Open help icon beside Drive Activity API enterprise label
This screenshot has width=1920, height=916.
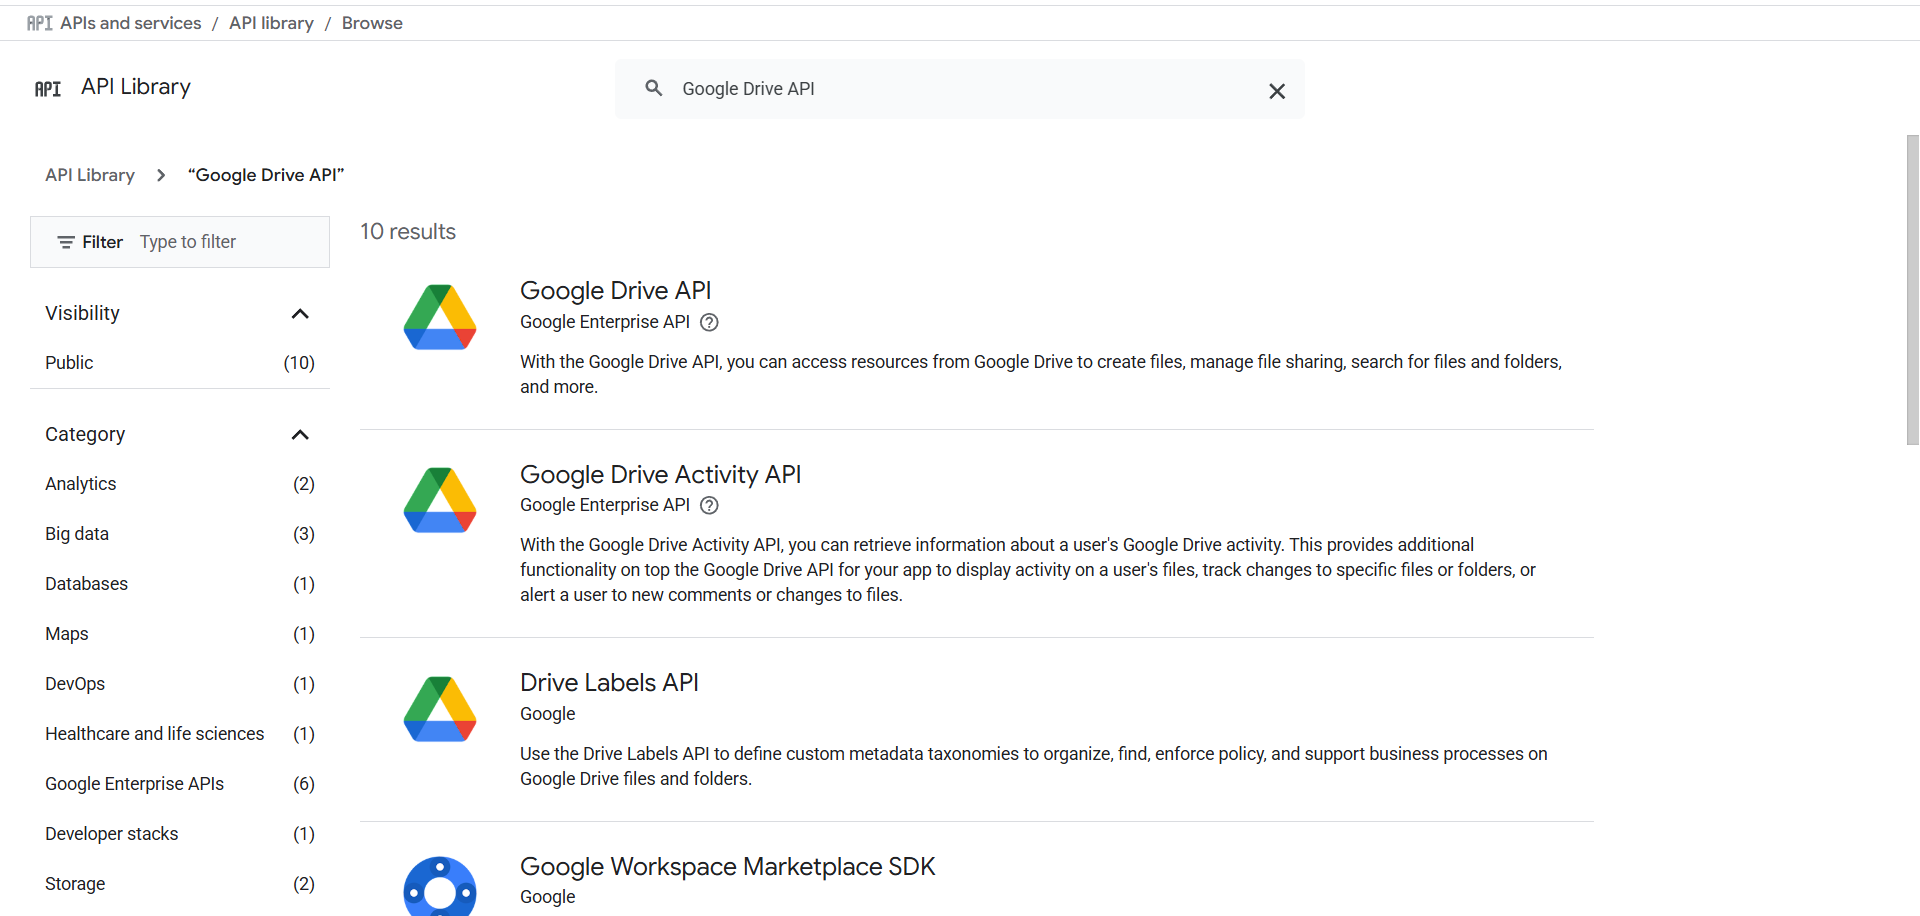tap(709, 505)
